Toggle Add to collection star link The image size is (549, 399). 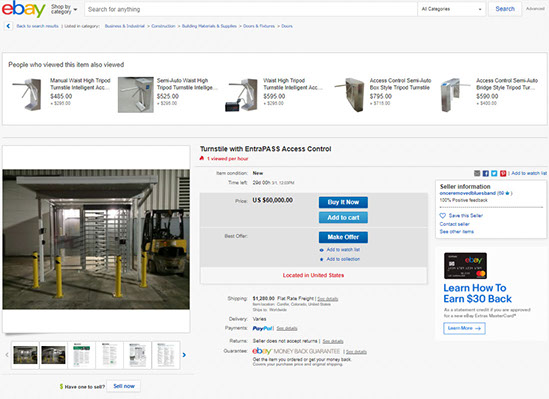click(340, 259)
